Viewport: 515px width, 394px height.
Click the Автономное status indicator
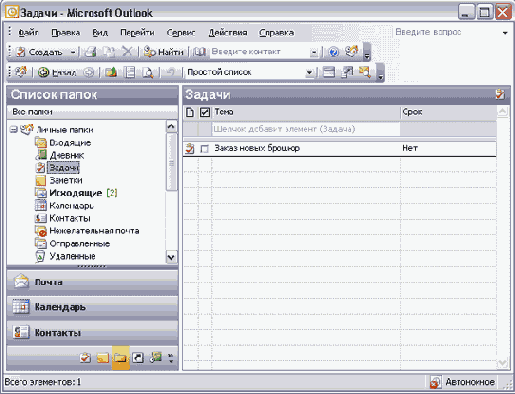463,382
